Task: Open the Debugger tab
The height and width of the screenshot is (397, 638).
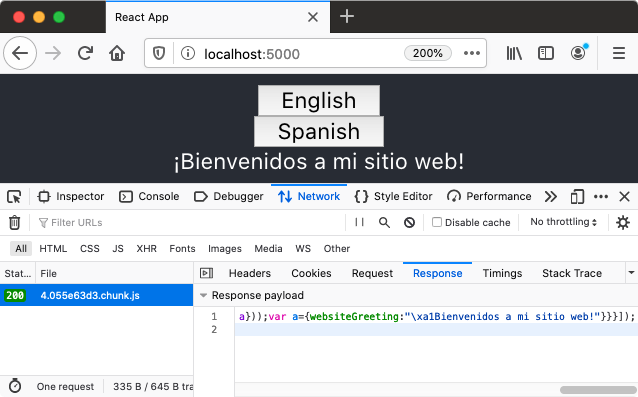Action: (x=229, y=197)
